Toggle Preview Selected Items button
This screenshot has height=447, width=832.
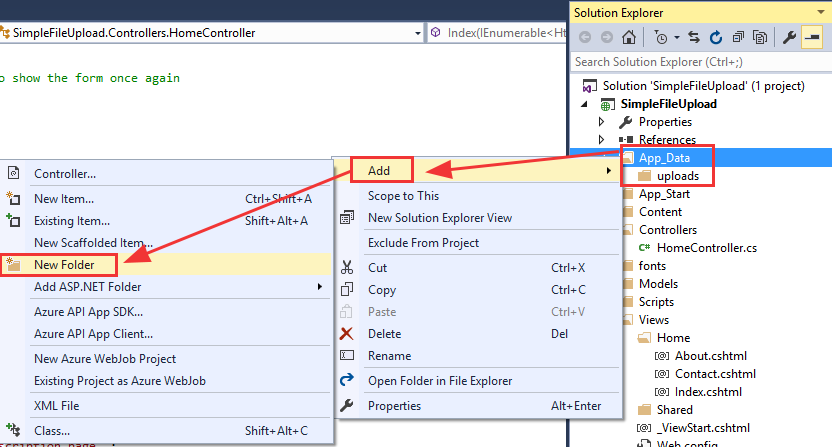pos(811,38)
